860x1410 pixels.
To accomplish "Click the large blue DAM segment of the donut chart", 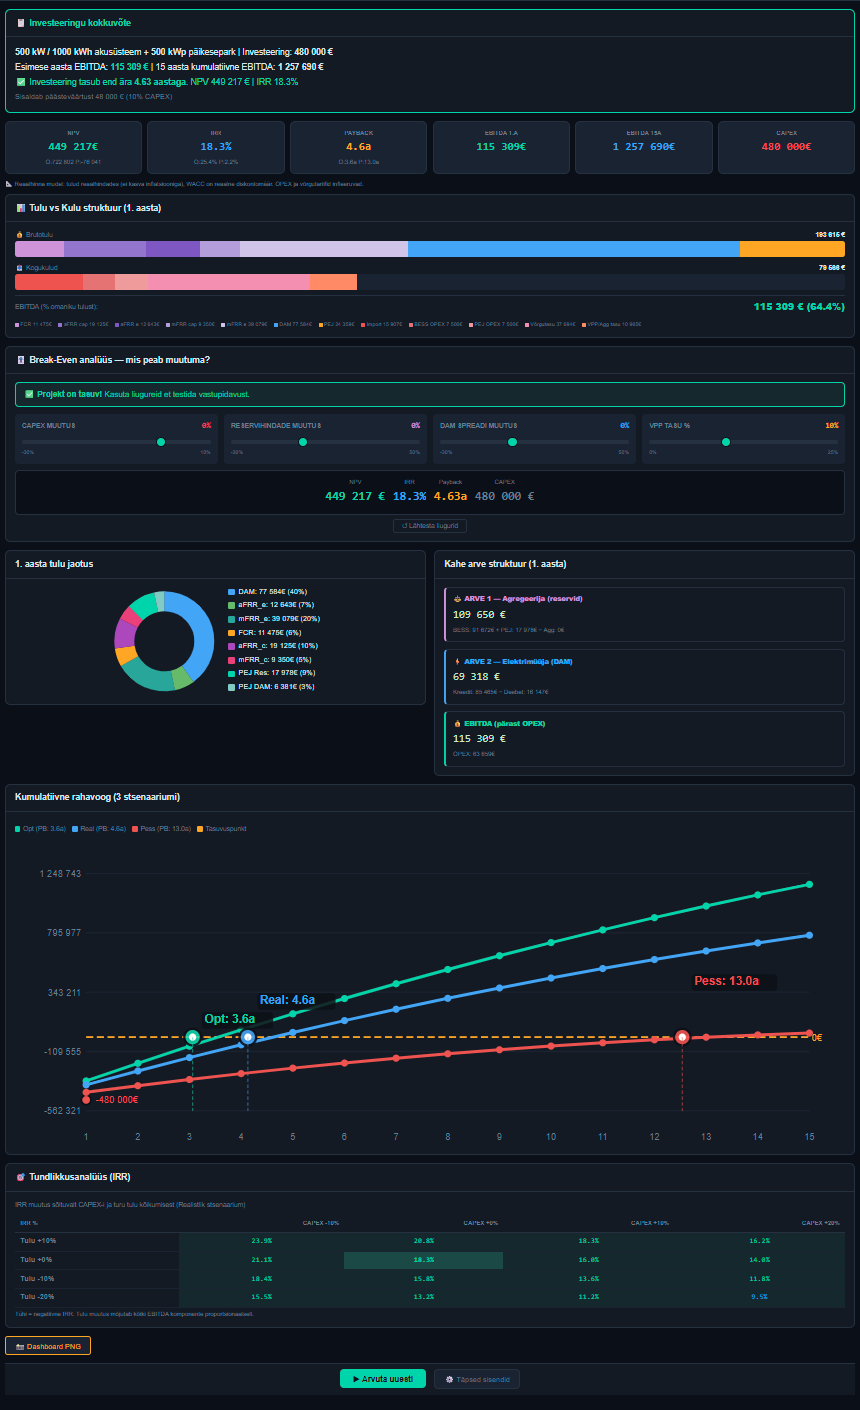I will 203,628.
